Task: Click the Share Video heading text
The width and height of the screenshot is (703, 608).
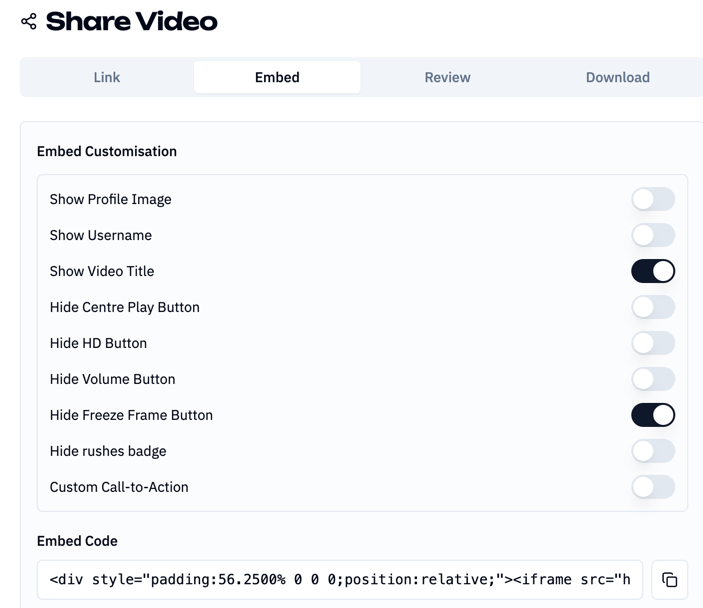Action: (x=131, y=21)
